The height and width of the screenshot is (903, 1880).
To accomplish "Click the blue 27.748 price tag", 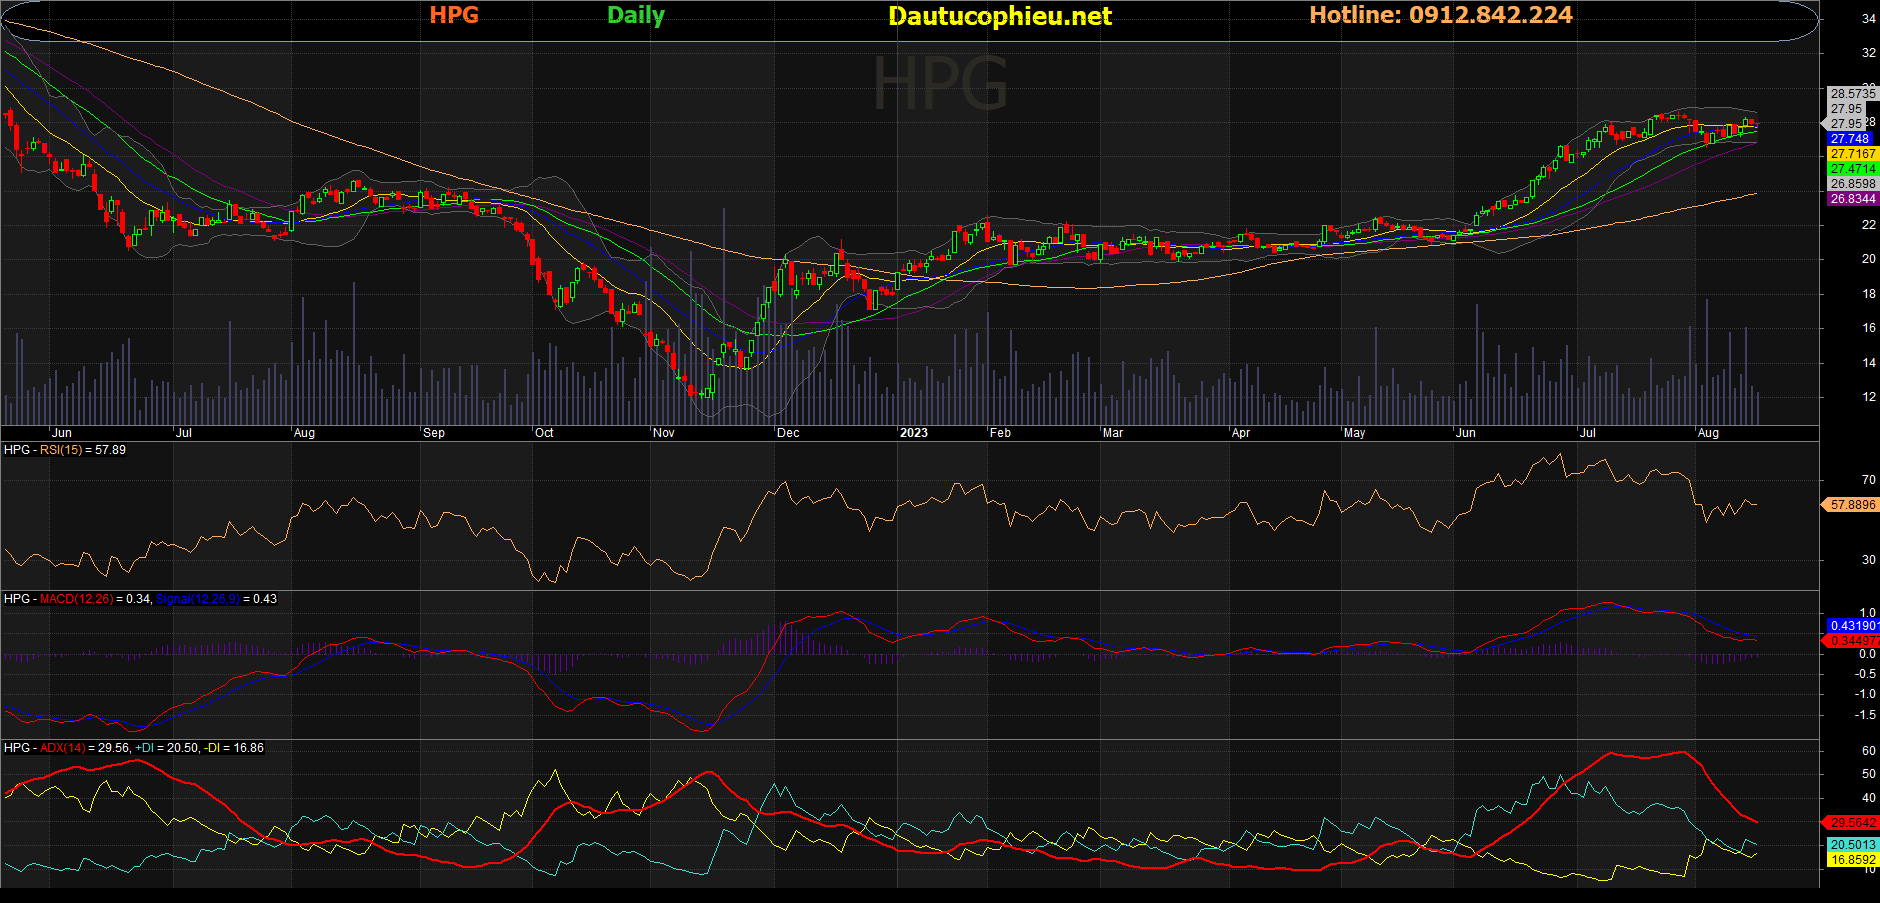I will pyautogui.click(x=1850, y=139).
